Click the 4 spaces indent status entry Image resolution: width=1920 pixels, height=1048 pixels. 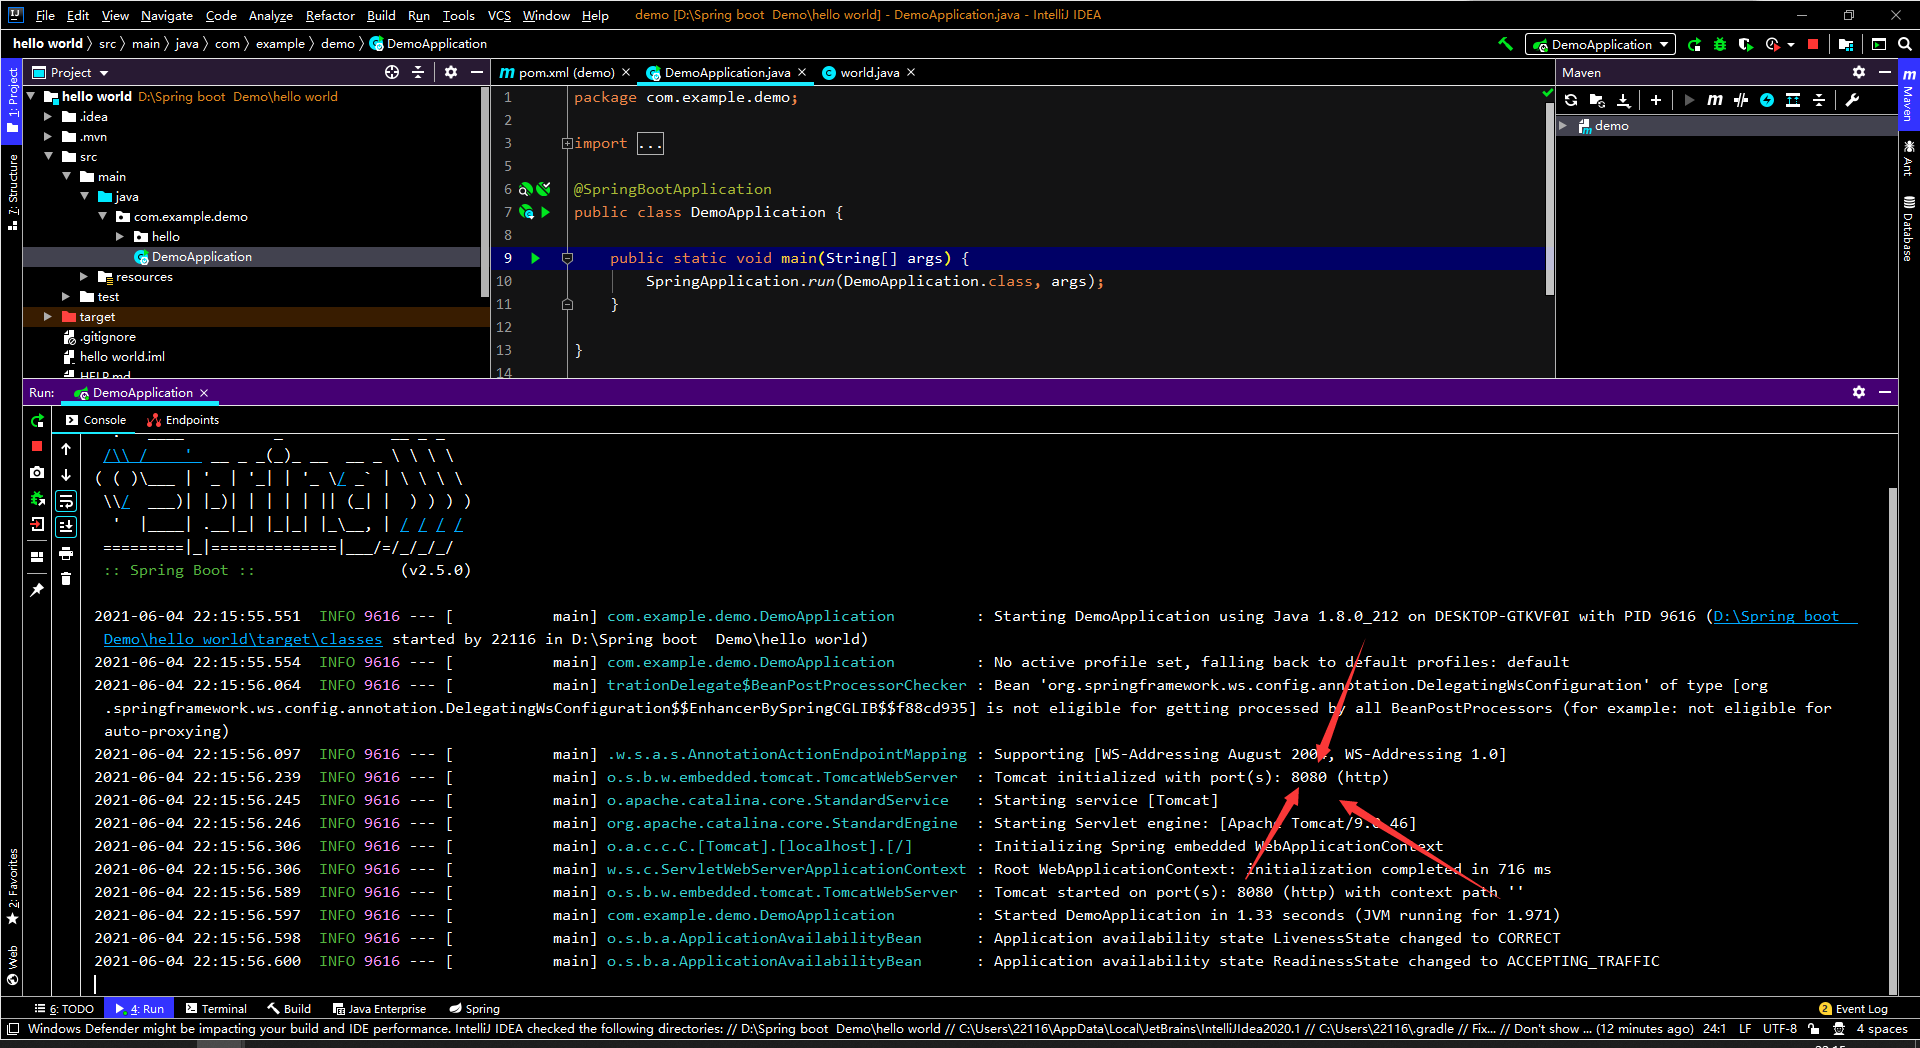click(1881, 1029)
